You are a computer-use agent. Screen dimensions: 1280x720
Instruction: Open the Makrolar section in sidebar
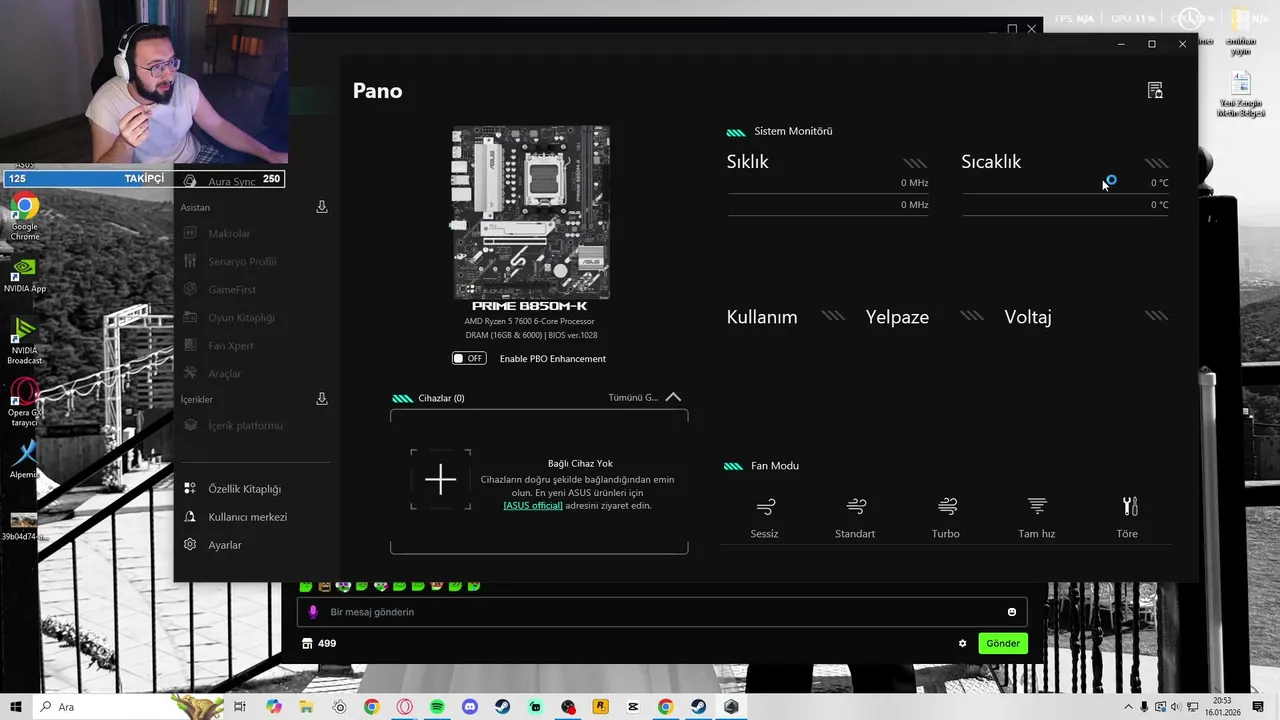[229, 234]
